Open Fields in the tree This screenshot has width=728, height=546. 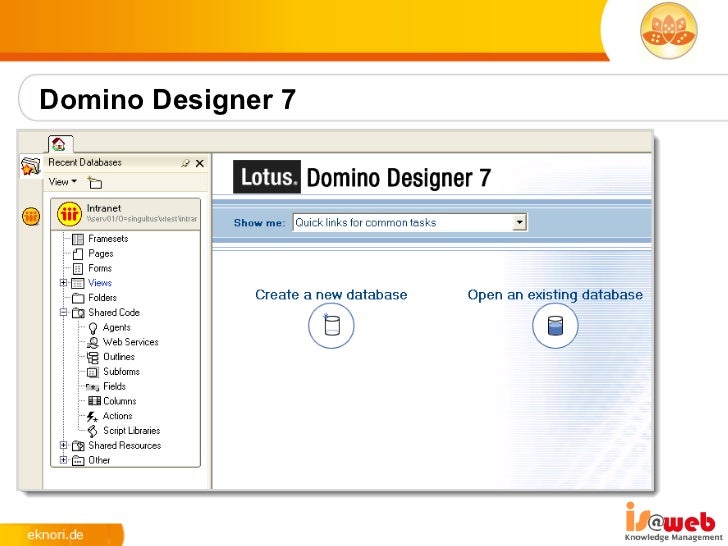114,386
